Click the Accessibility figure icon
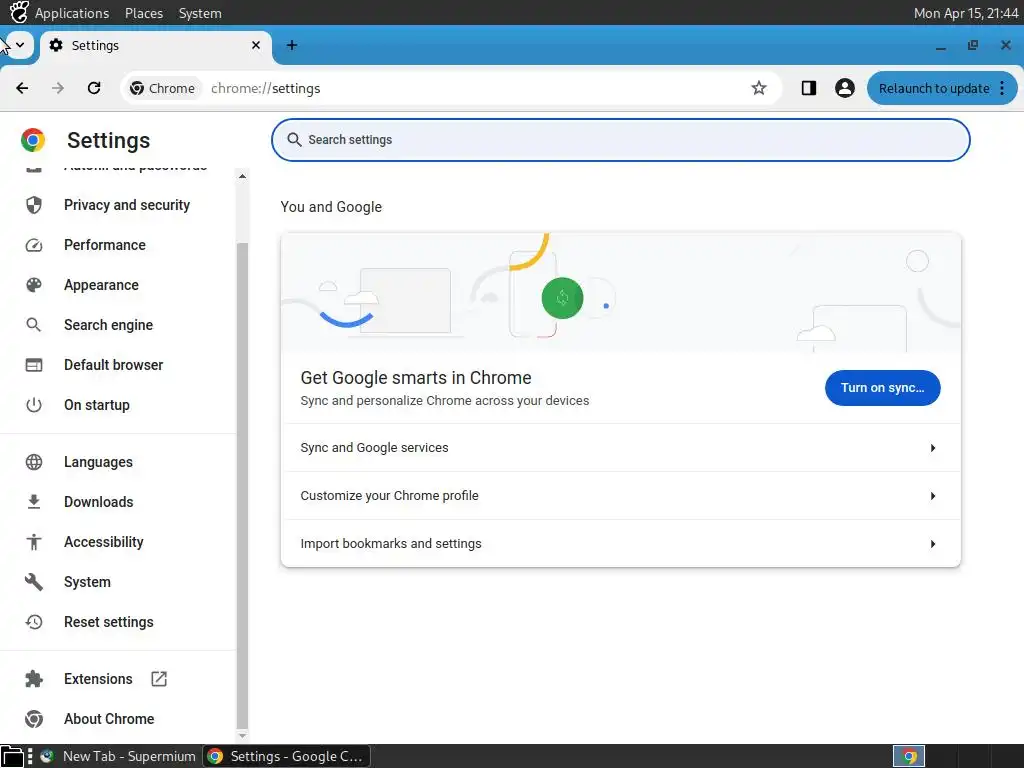Screen dimensions: 1024x768 coord(34,542)
